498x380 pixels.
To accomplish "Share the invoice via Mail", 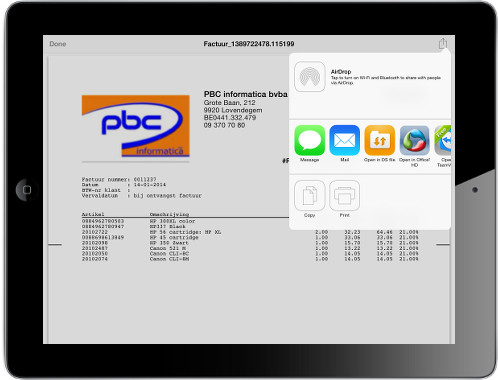I will (345, 140).
